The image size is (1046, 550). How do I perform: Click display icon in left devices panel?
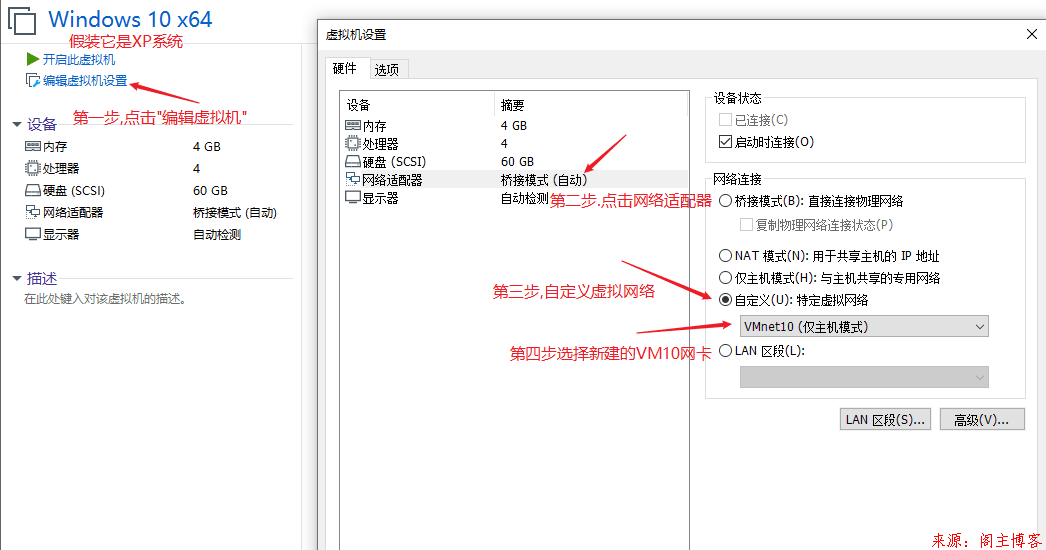click(x=33, y=234)
